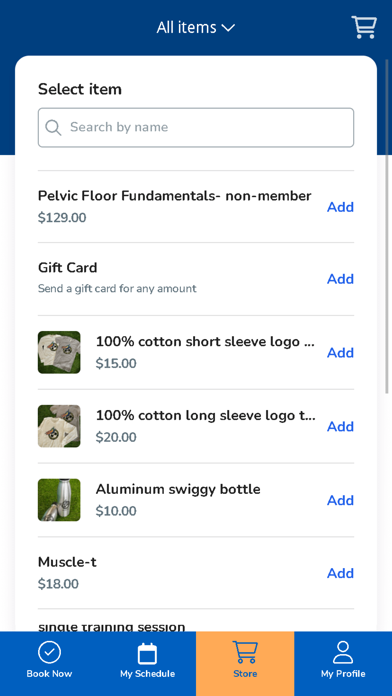
Task: Add the long sleeve logo tee
Action: click(341, 426)
